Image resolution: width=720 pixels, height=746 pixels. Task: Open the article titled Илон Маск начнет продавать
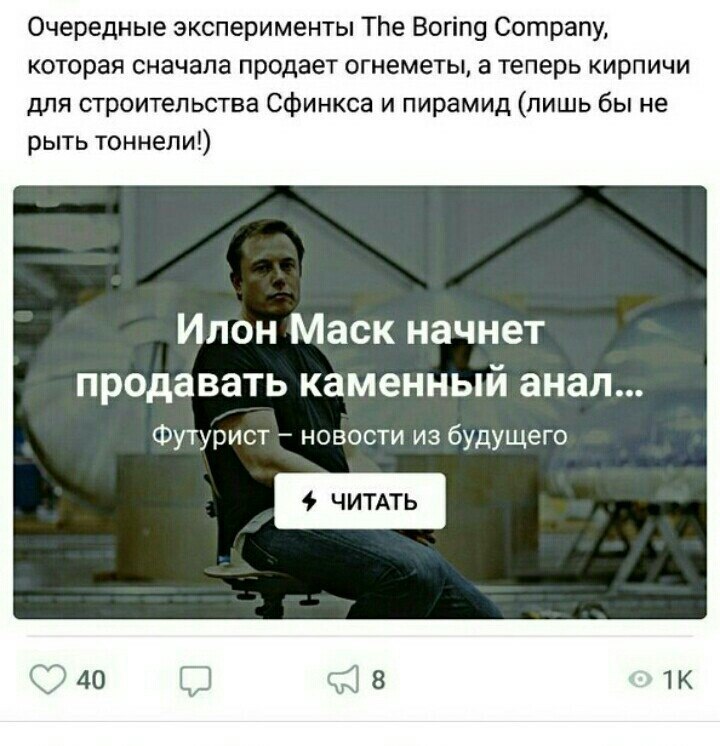(x=360, y=356)
